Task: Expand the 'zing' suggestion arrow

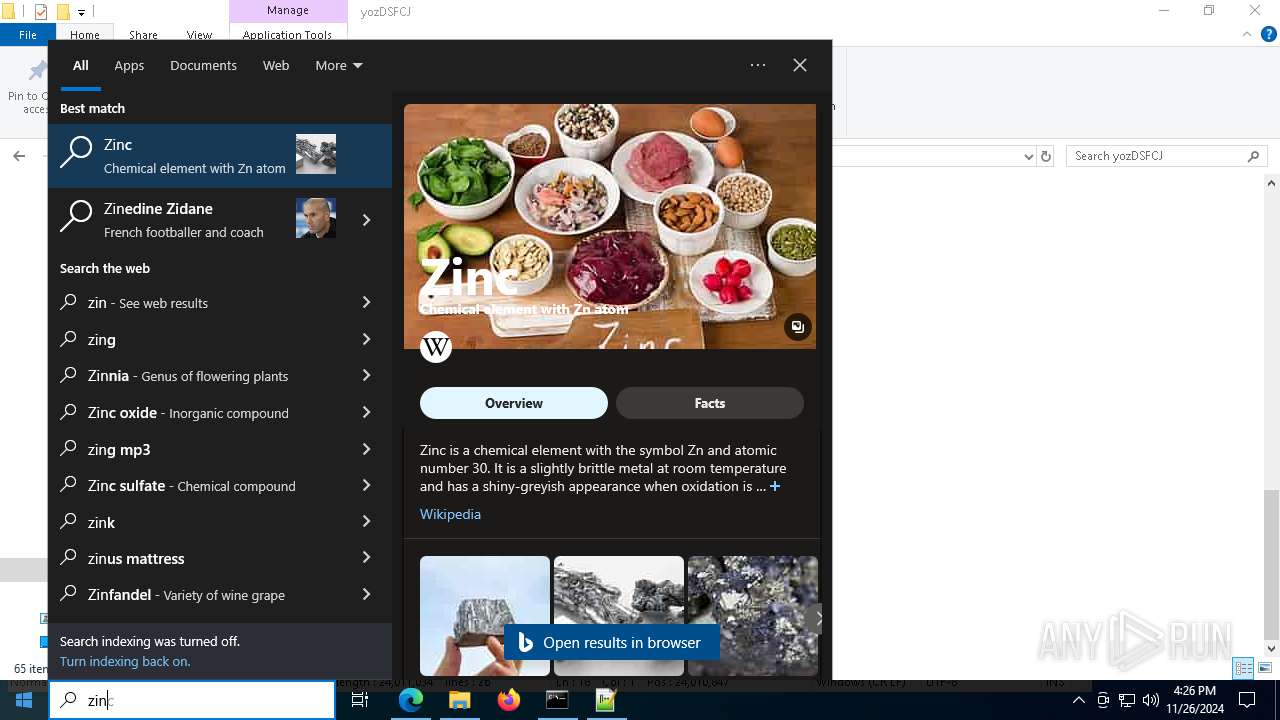Action: click(x=366, y=339)
